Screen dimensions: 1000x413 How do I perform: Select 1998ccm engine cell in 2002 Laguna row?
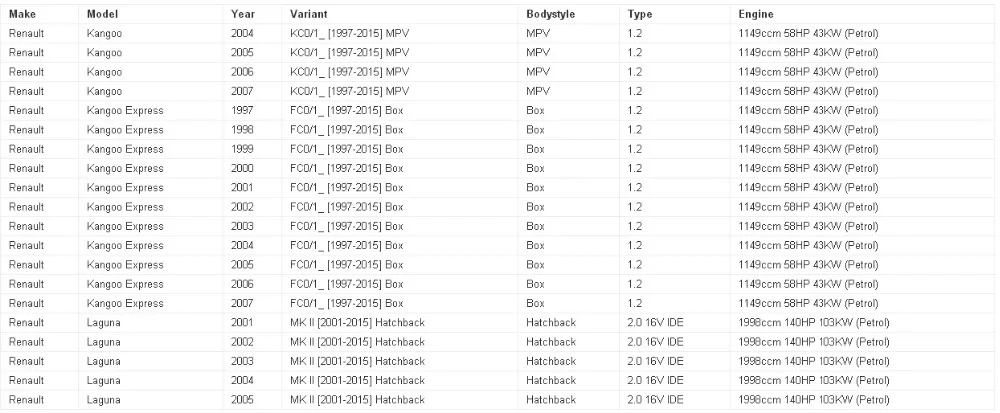[x=813, y=342]
